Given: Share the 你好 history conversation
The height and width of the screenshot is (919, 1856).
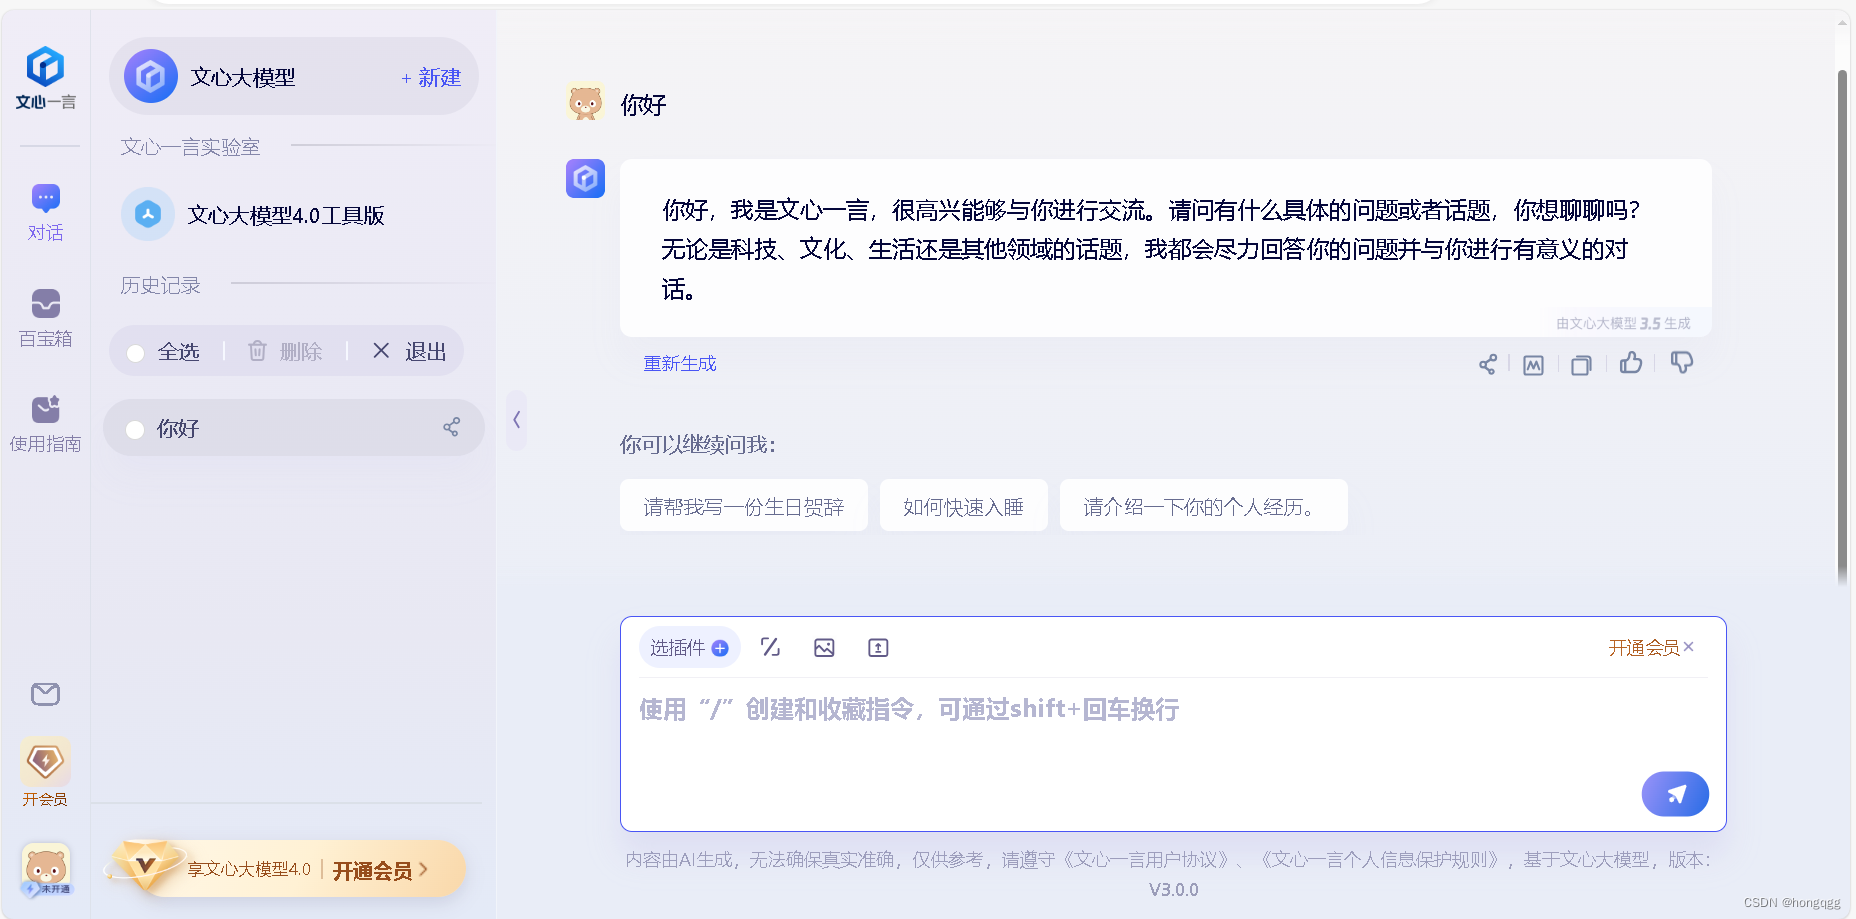Looking at the screenshot, I should 451,428.
